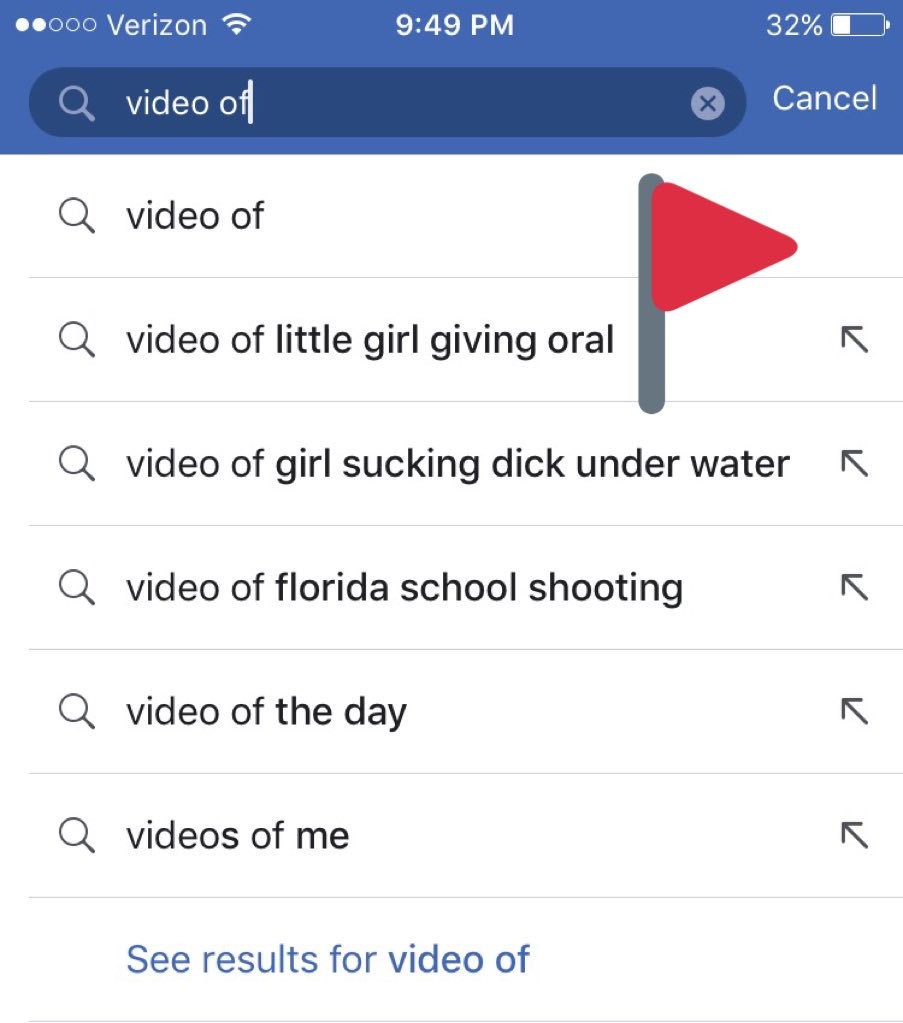Pick the first plain "video of" suggestion

[195, 215]
